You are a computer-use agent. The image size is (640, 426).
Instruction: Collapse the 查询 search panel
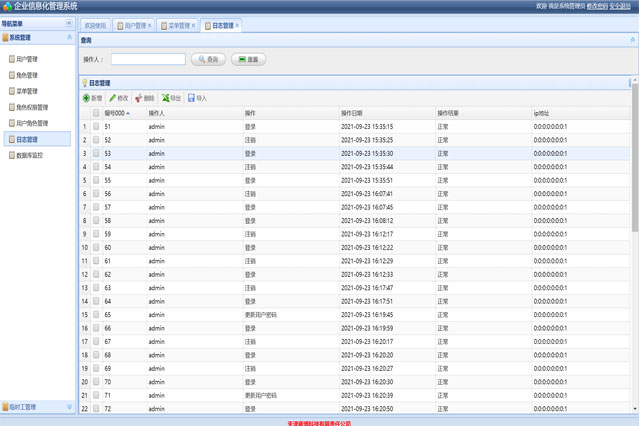(x=633, y=40)
